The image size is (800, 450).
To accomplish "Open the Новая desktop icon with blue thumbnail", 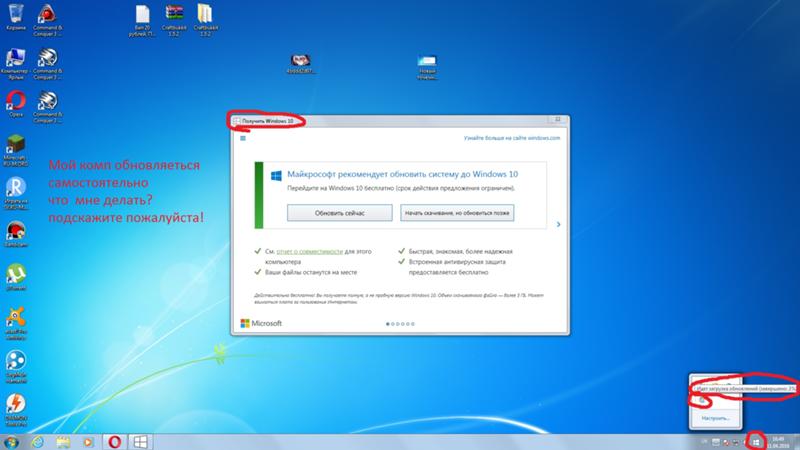I will [427, 67].
